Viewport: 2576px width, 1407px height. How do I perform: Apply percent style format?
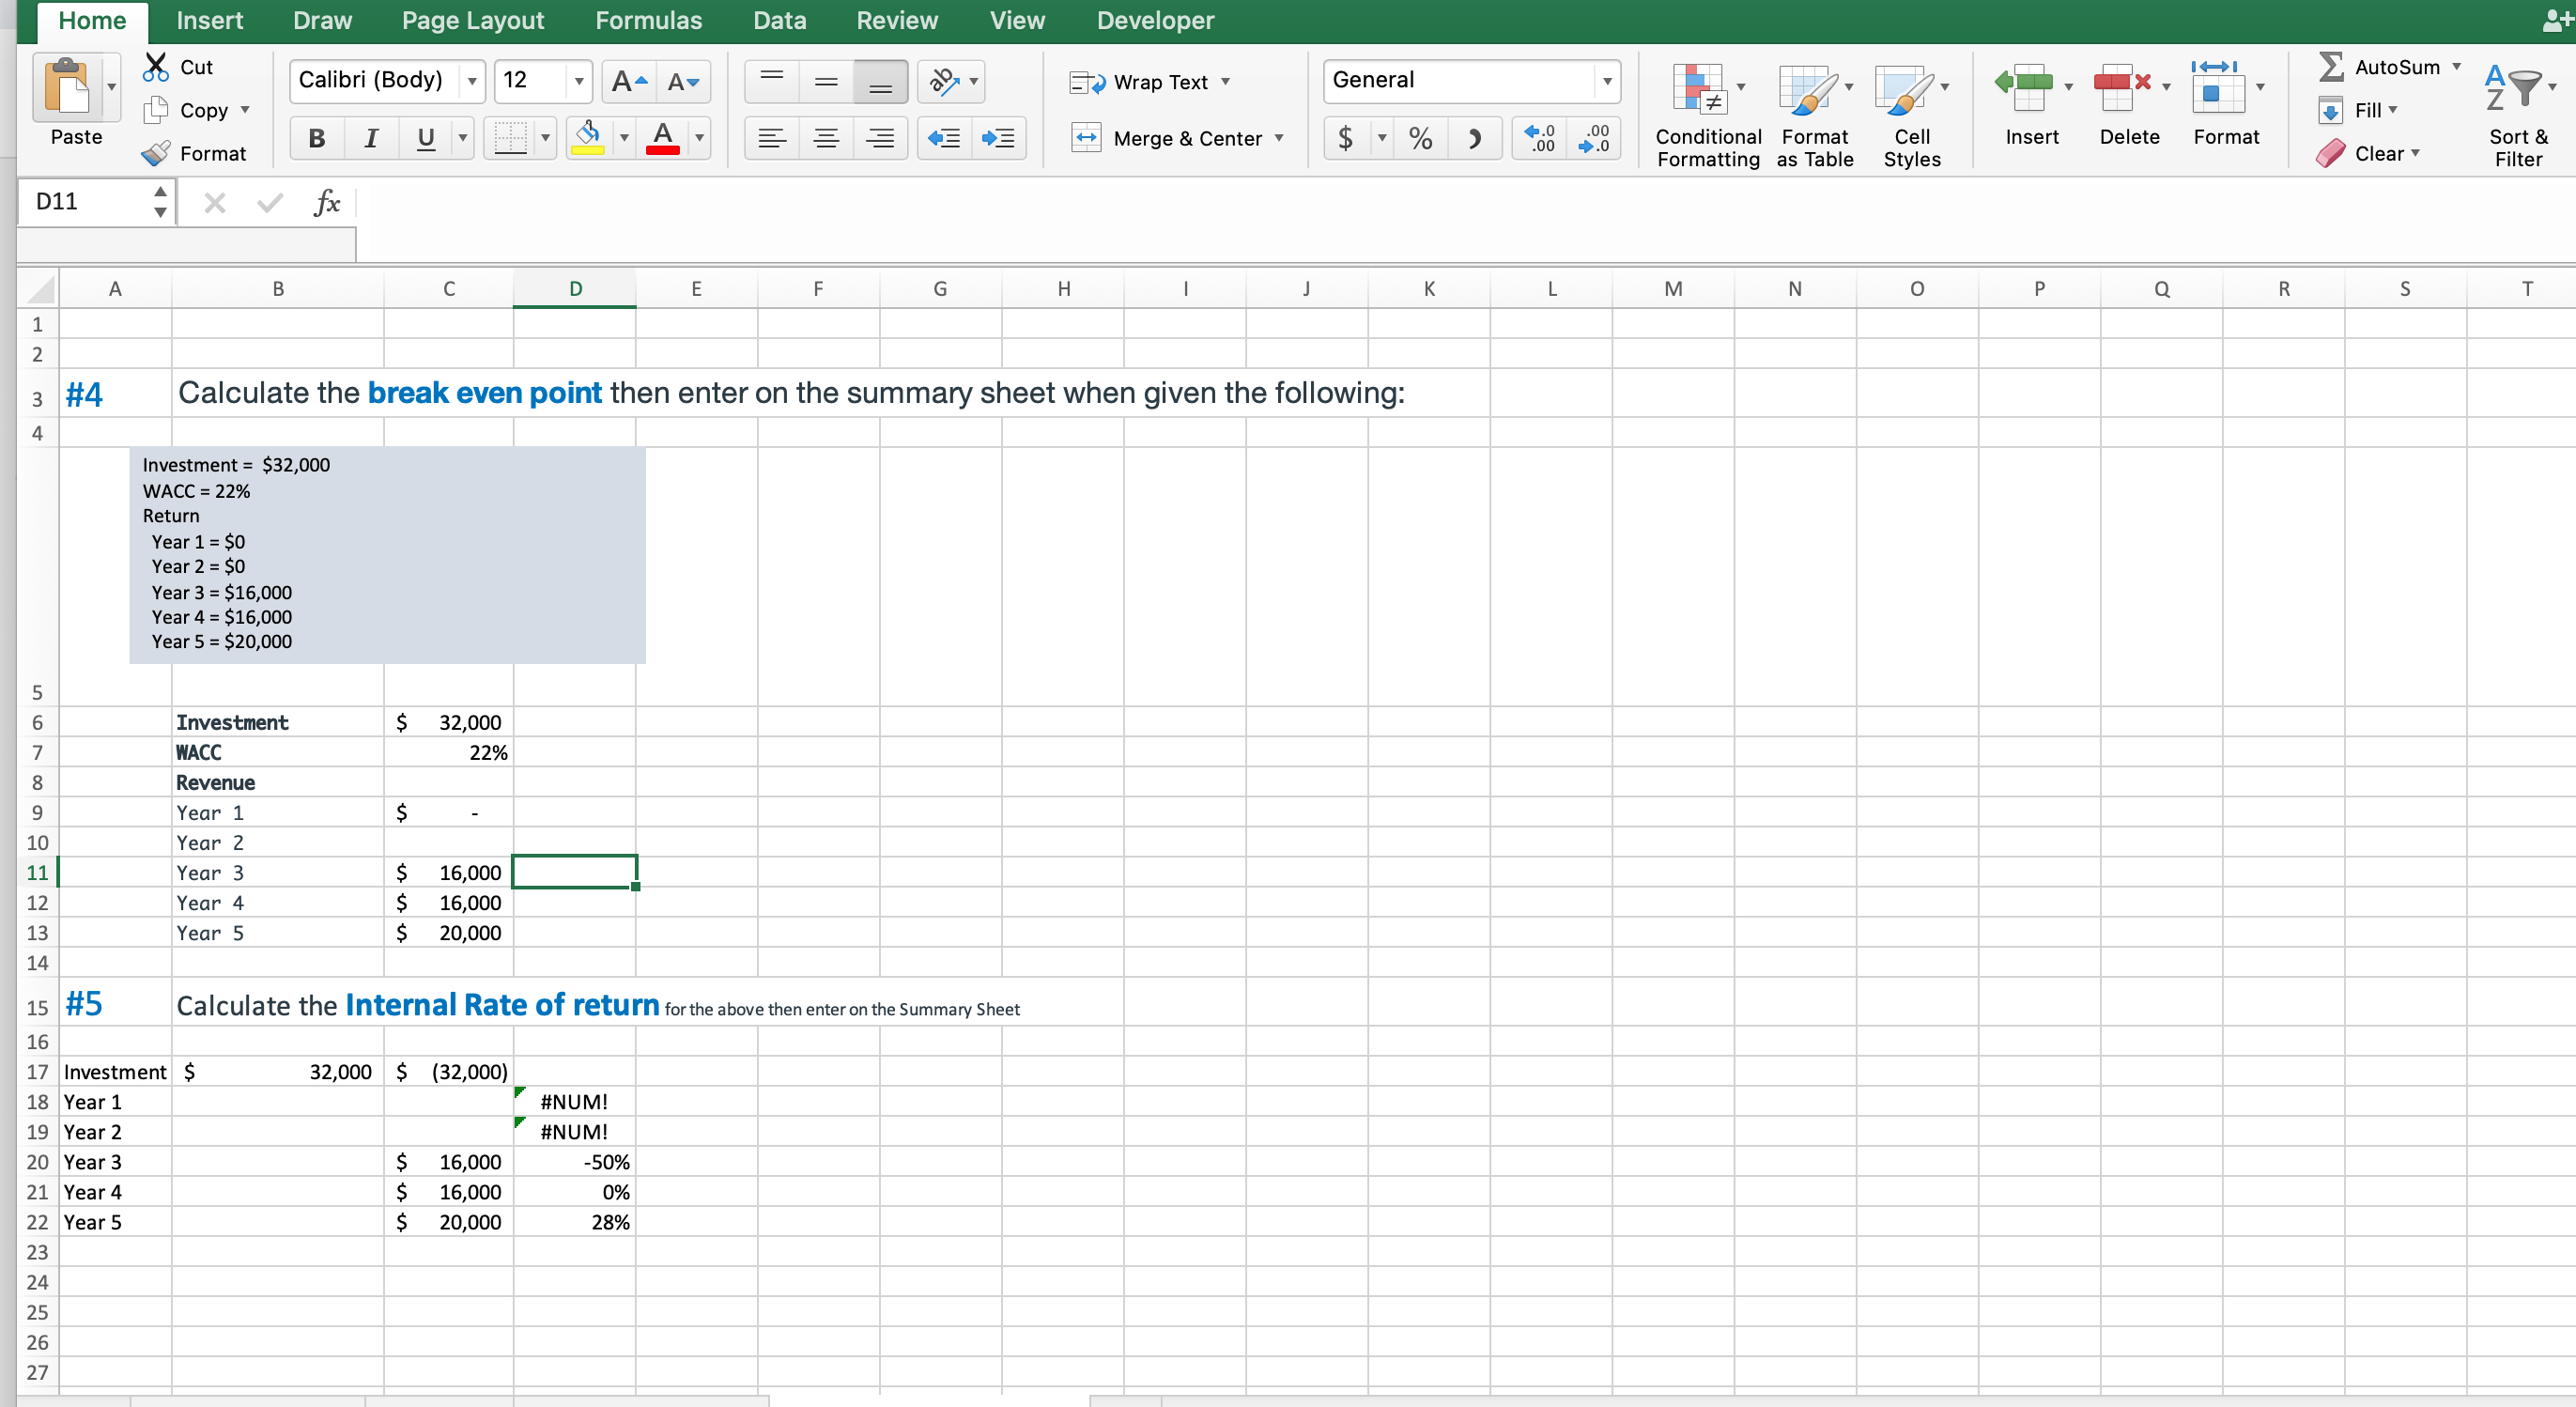pos(1420,138)
